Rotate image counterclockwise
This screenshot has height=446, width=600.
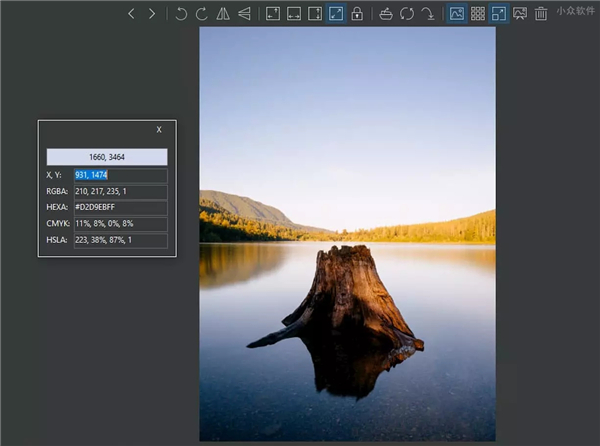coord(181,14)
